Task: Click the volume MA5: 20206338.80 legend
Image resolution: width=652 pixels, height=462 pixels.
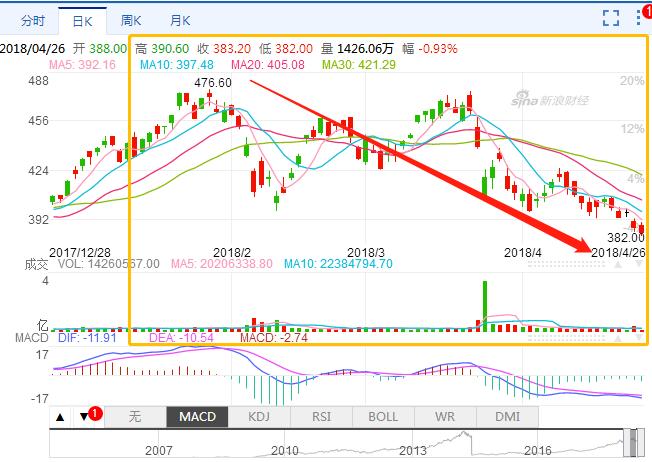Action: [222, 264]
